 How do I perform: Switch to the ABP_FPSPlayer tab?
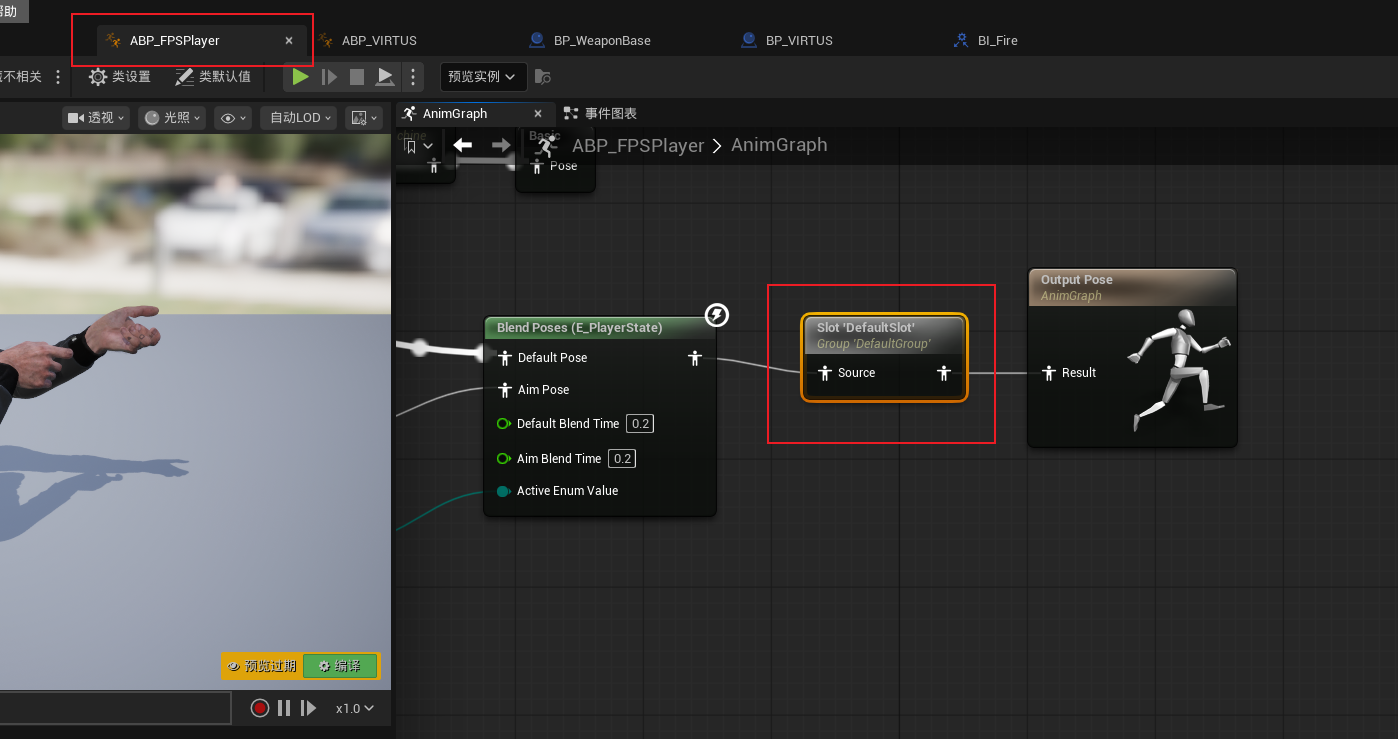pos(174,41)
